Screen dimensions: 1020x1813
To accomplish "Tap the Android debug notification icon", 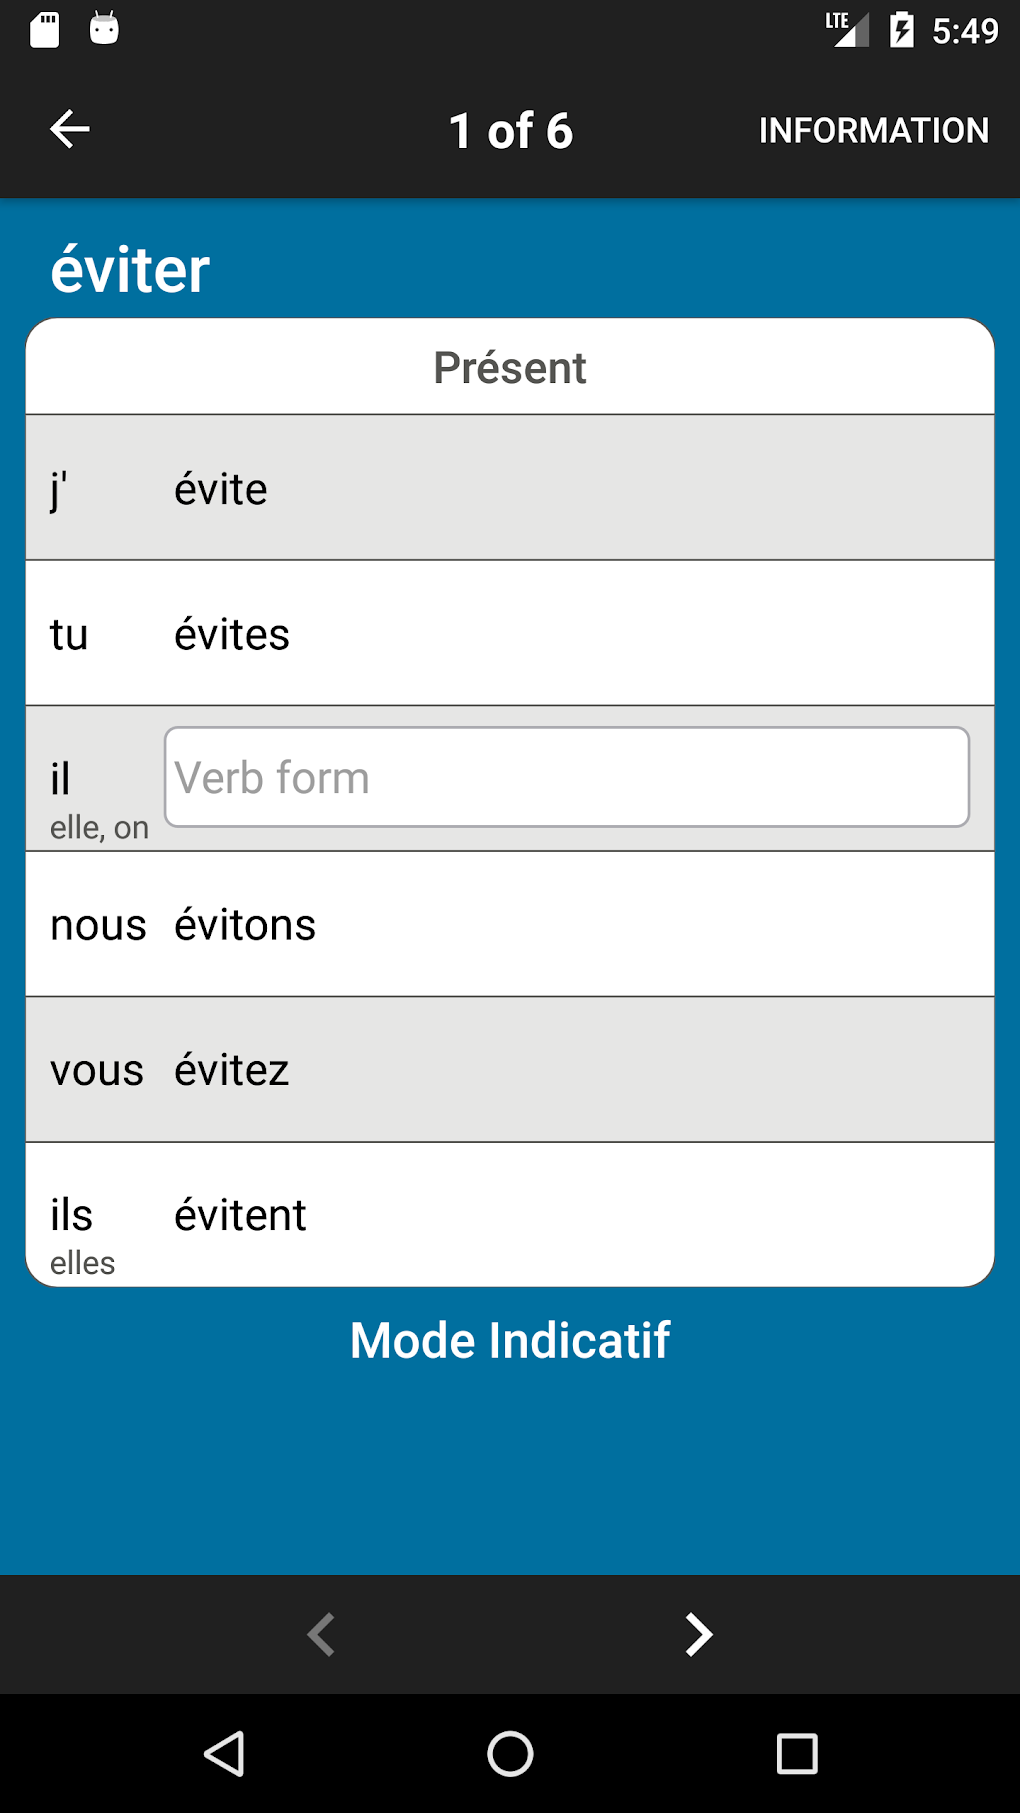I will tap(104, 29).
